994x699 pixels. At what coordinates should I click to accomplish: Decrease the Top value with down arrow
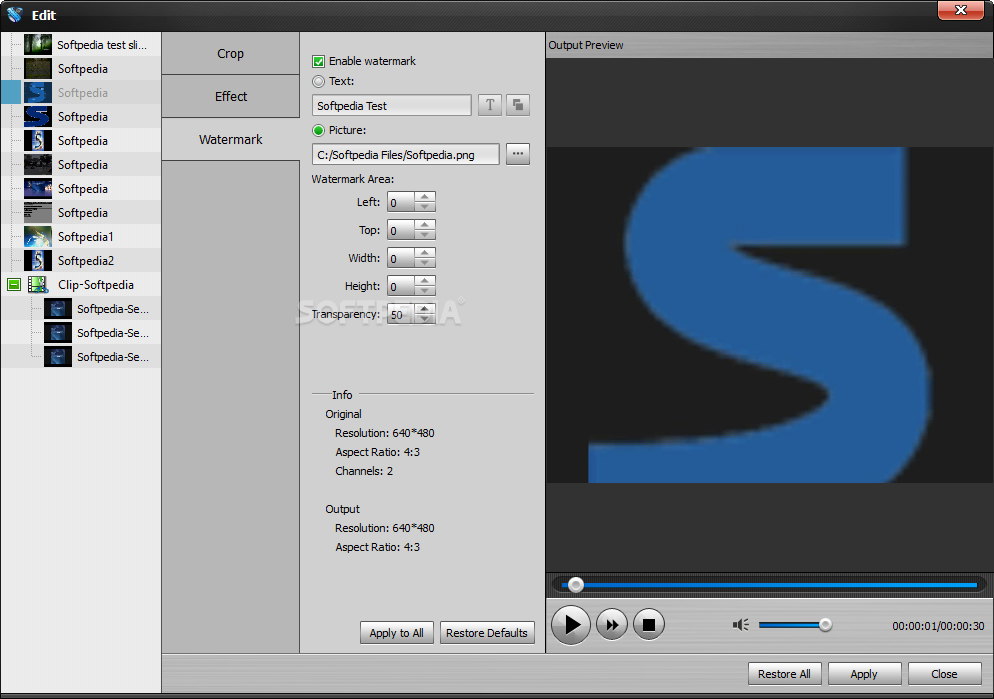[425, 235]
